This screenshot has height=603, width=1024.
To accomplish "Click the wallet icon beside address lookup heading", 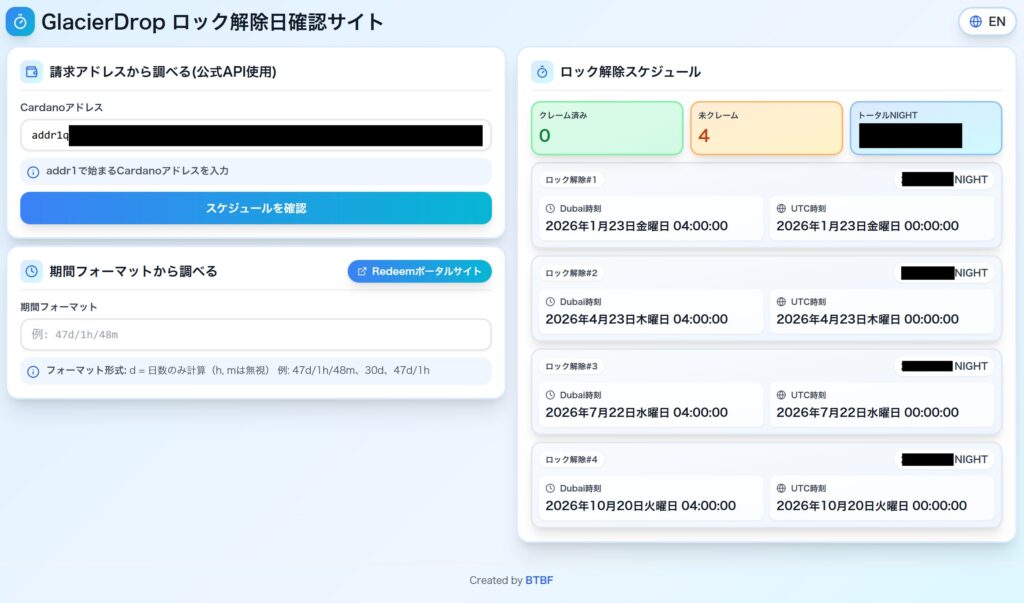I will coord(32,71).
